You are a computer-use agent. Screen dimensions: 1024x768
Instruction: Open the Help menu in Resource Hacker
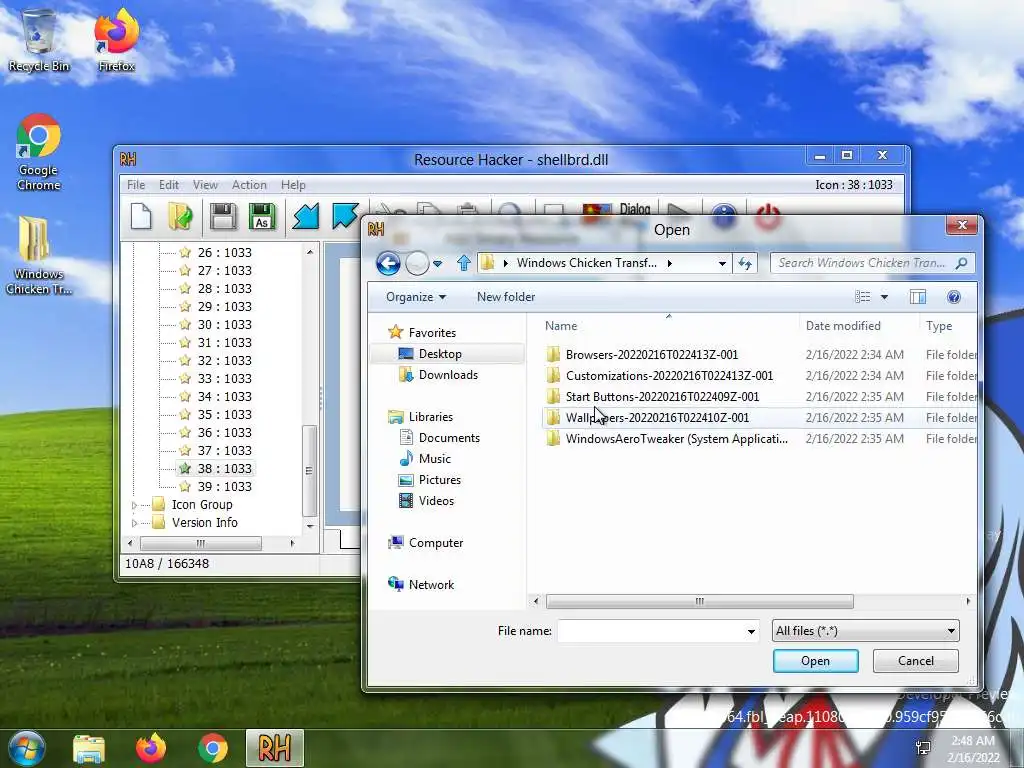click(x=293, y=185)
